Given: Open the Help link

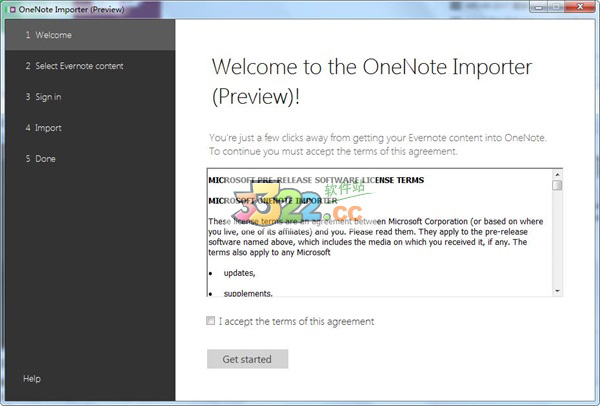Looking at the screenshot, I should pos(32,379).
